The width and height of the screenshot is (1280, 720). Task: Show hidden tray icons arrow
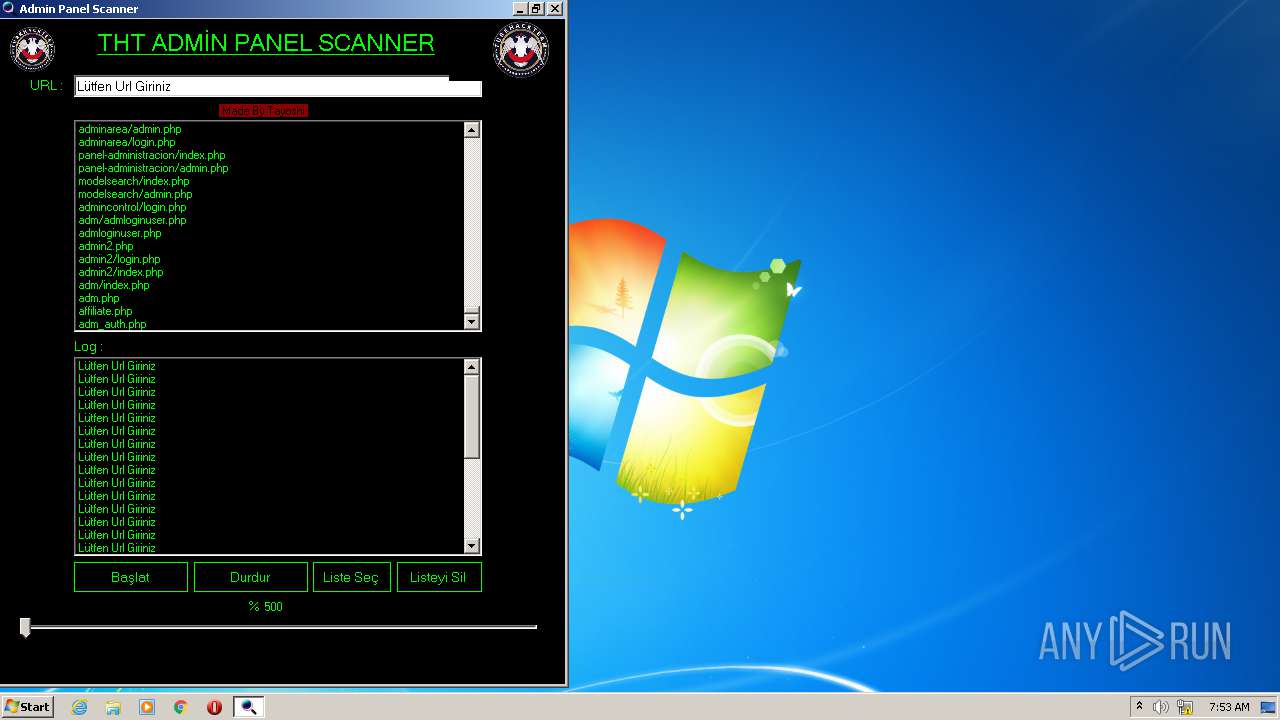point(1139,707)
